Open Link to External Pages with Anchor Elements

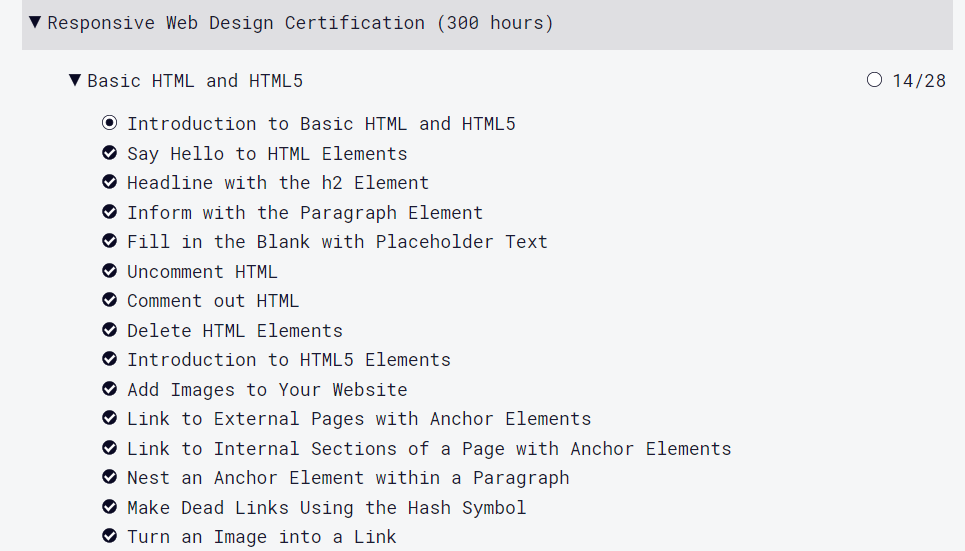point(359,419)
